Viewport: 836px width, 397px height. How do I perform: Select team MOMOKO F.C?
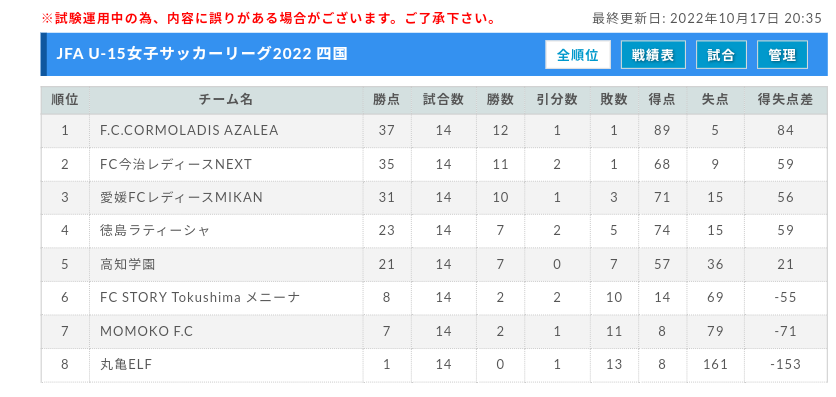(147, 331)
